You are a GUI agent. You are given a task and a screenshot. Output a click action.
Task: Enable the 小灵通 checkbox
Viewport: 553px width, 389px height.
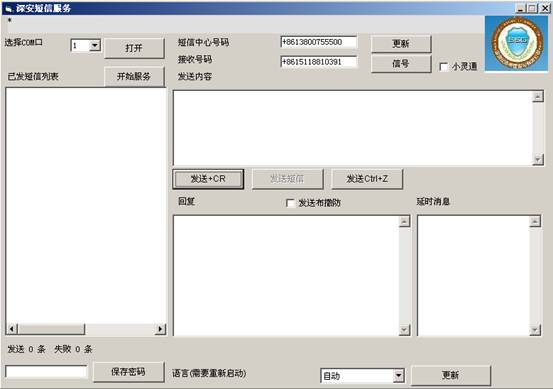click(444, 66)
